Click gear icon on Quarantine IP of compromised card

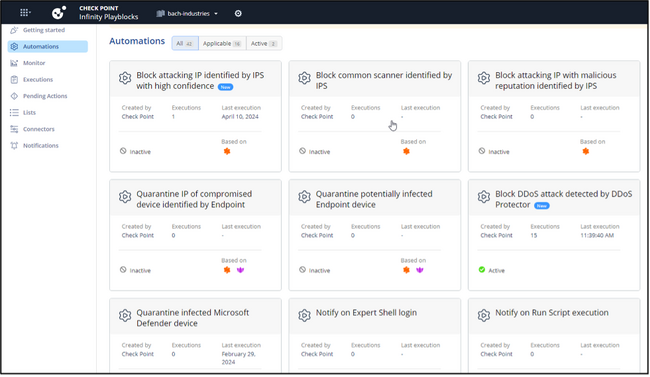pyautogui.click(x=125, y=197)
